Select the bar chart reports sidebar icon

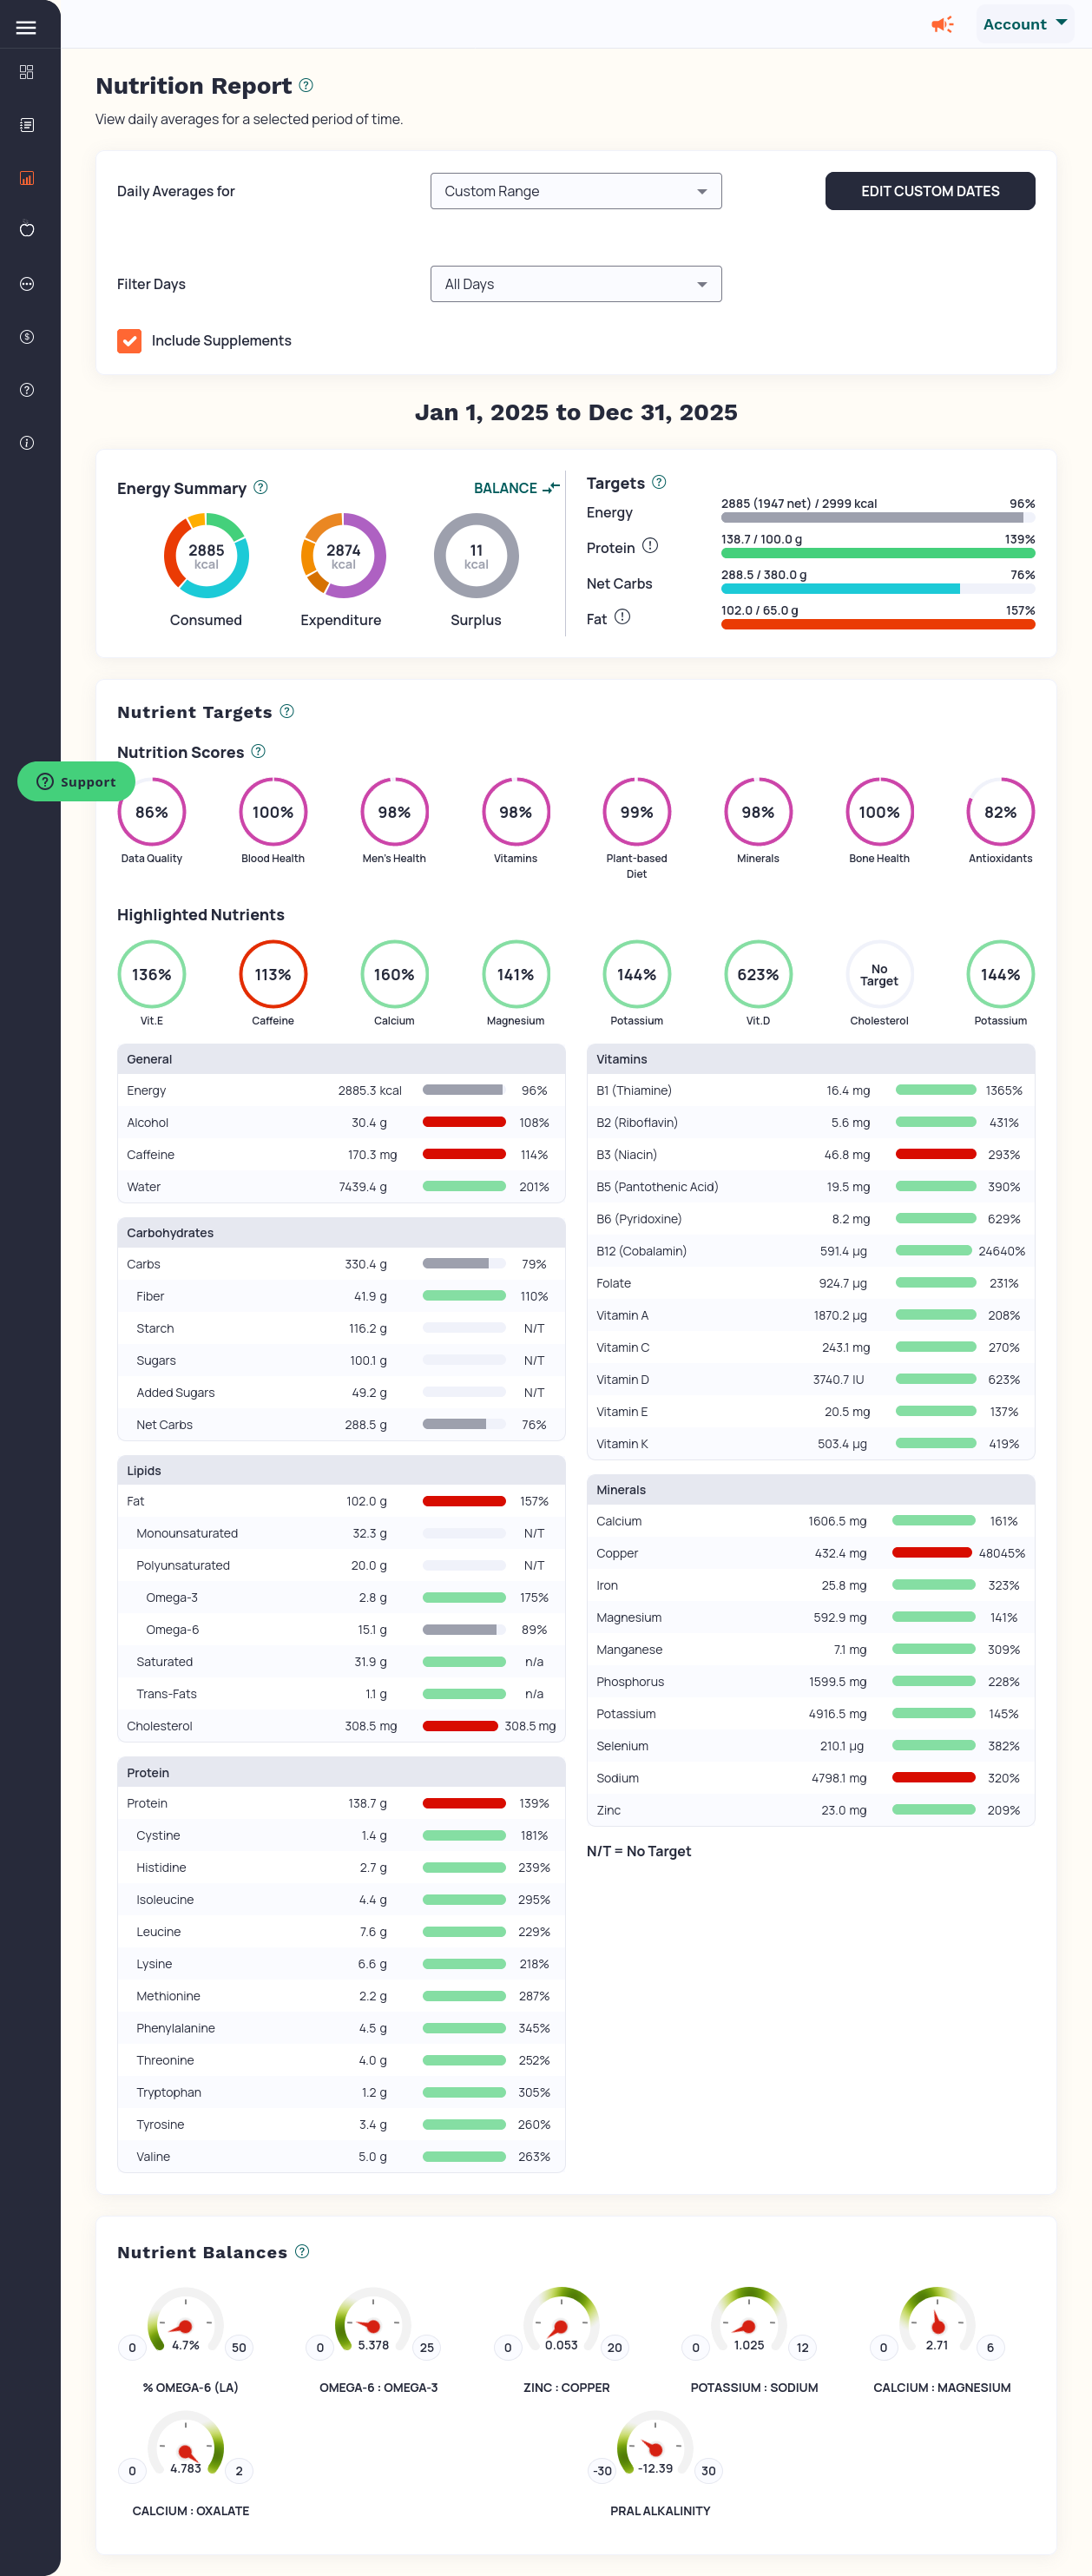(27, 178)
